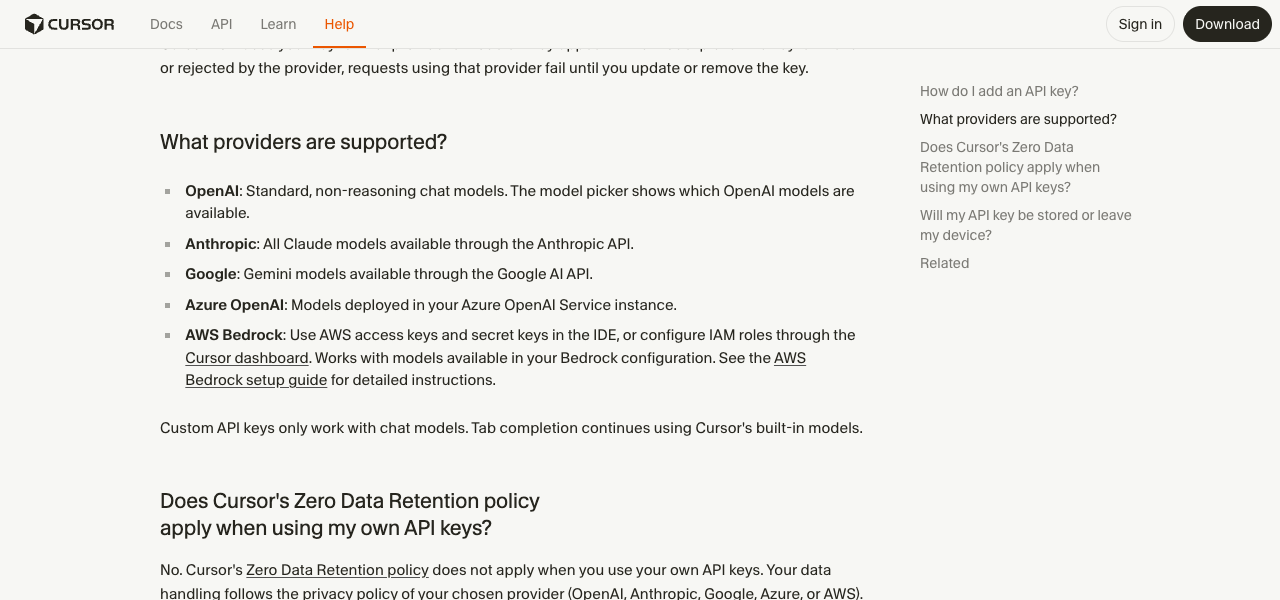This screenshot has height=600, width=1280.
Task: Click the Sign in button
Action: tap(1140, 24)
